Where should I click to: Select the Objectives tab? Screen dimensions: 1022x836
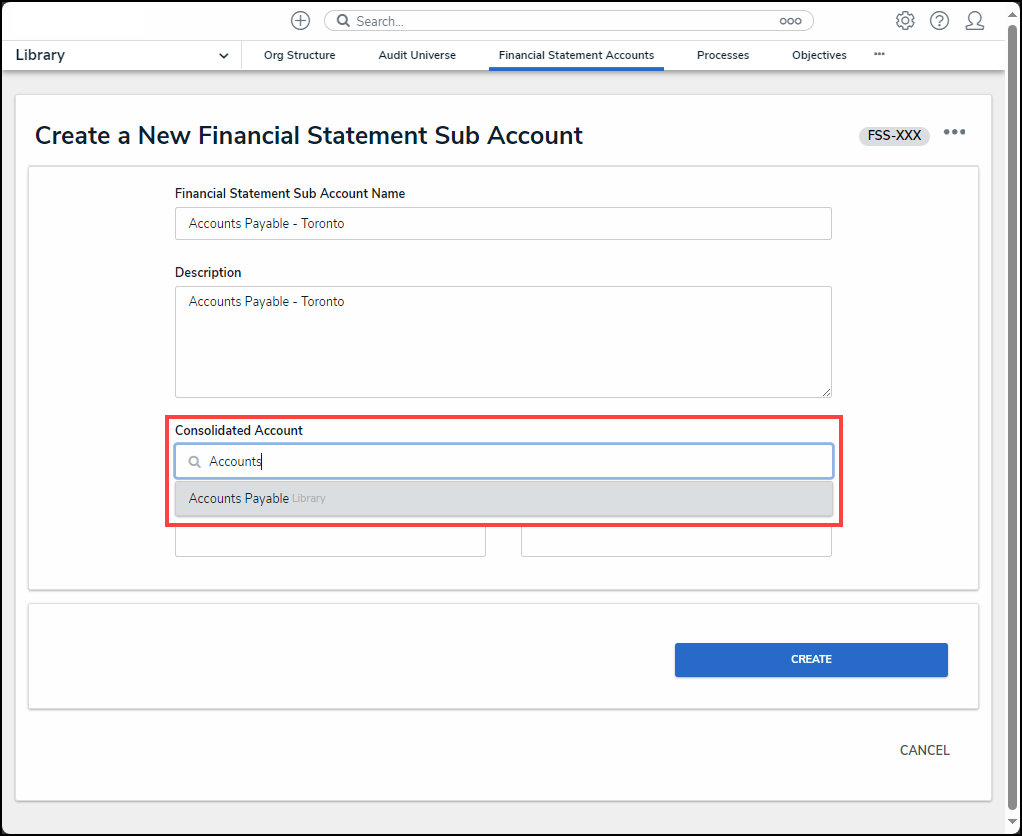coord(819,55)
